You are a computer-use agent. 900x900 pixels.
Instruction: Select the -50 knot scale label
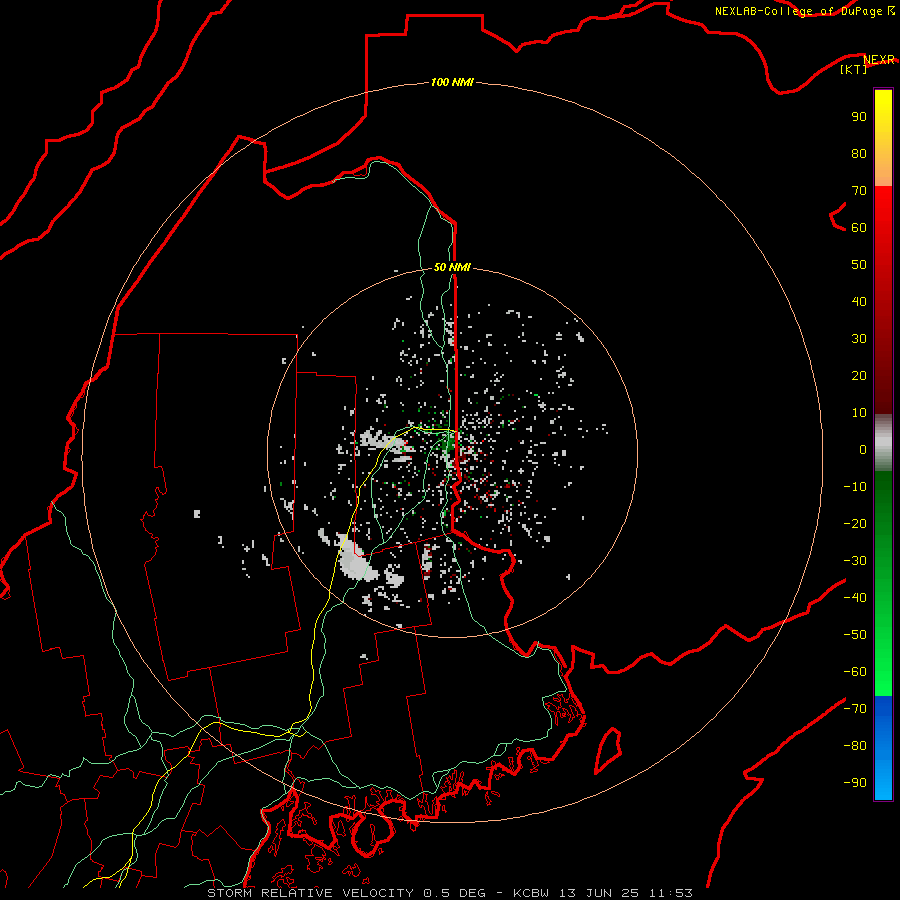tap(855, 634)
